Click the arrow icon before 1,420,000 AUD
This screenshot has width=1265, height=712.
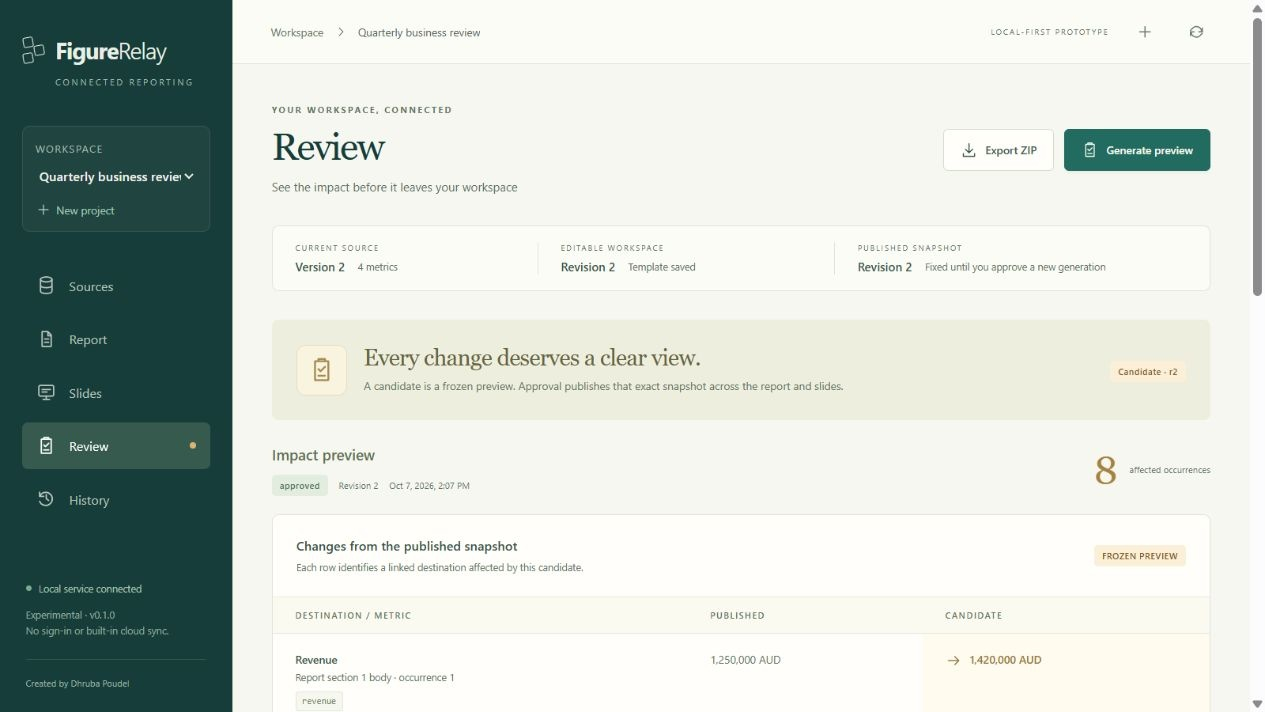(x=953, y=660)
